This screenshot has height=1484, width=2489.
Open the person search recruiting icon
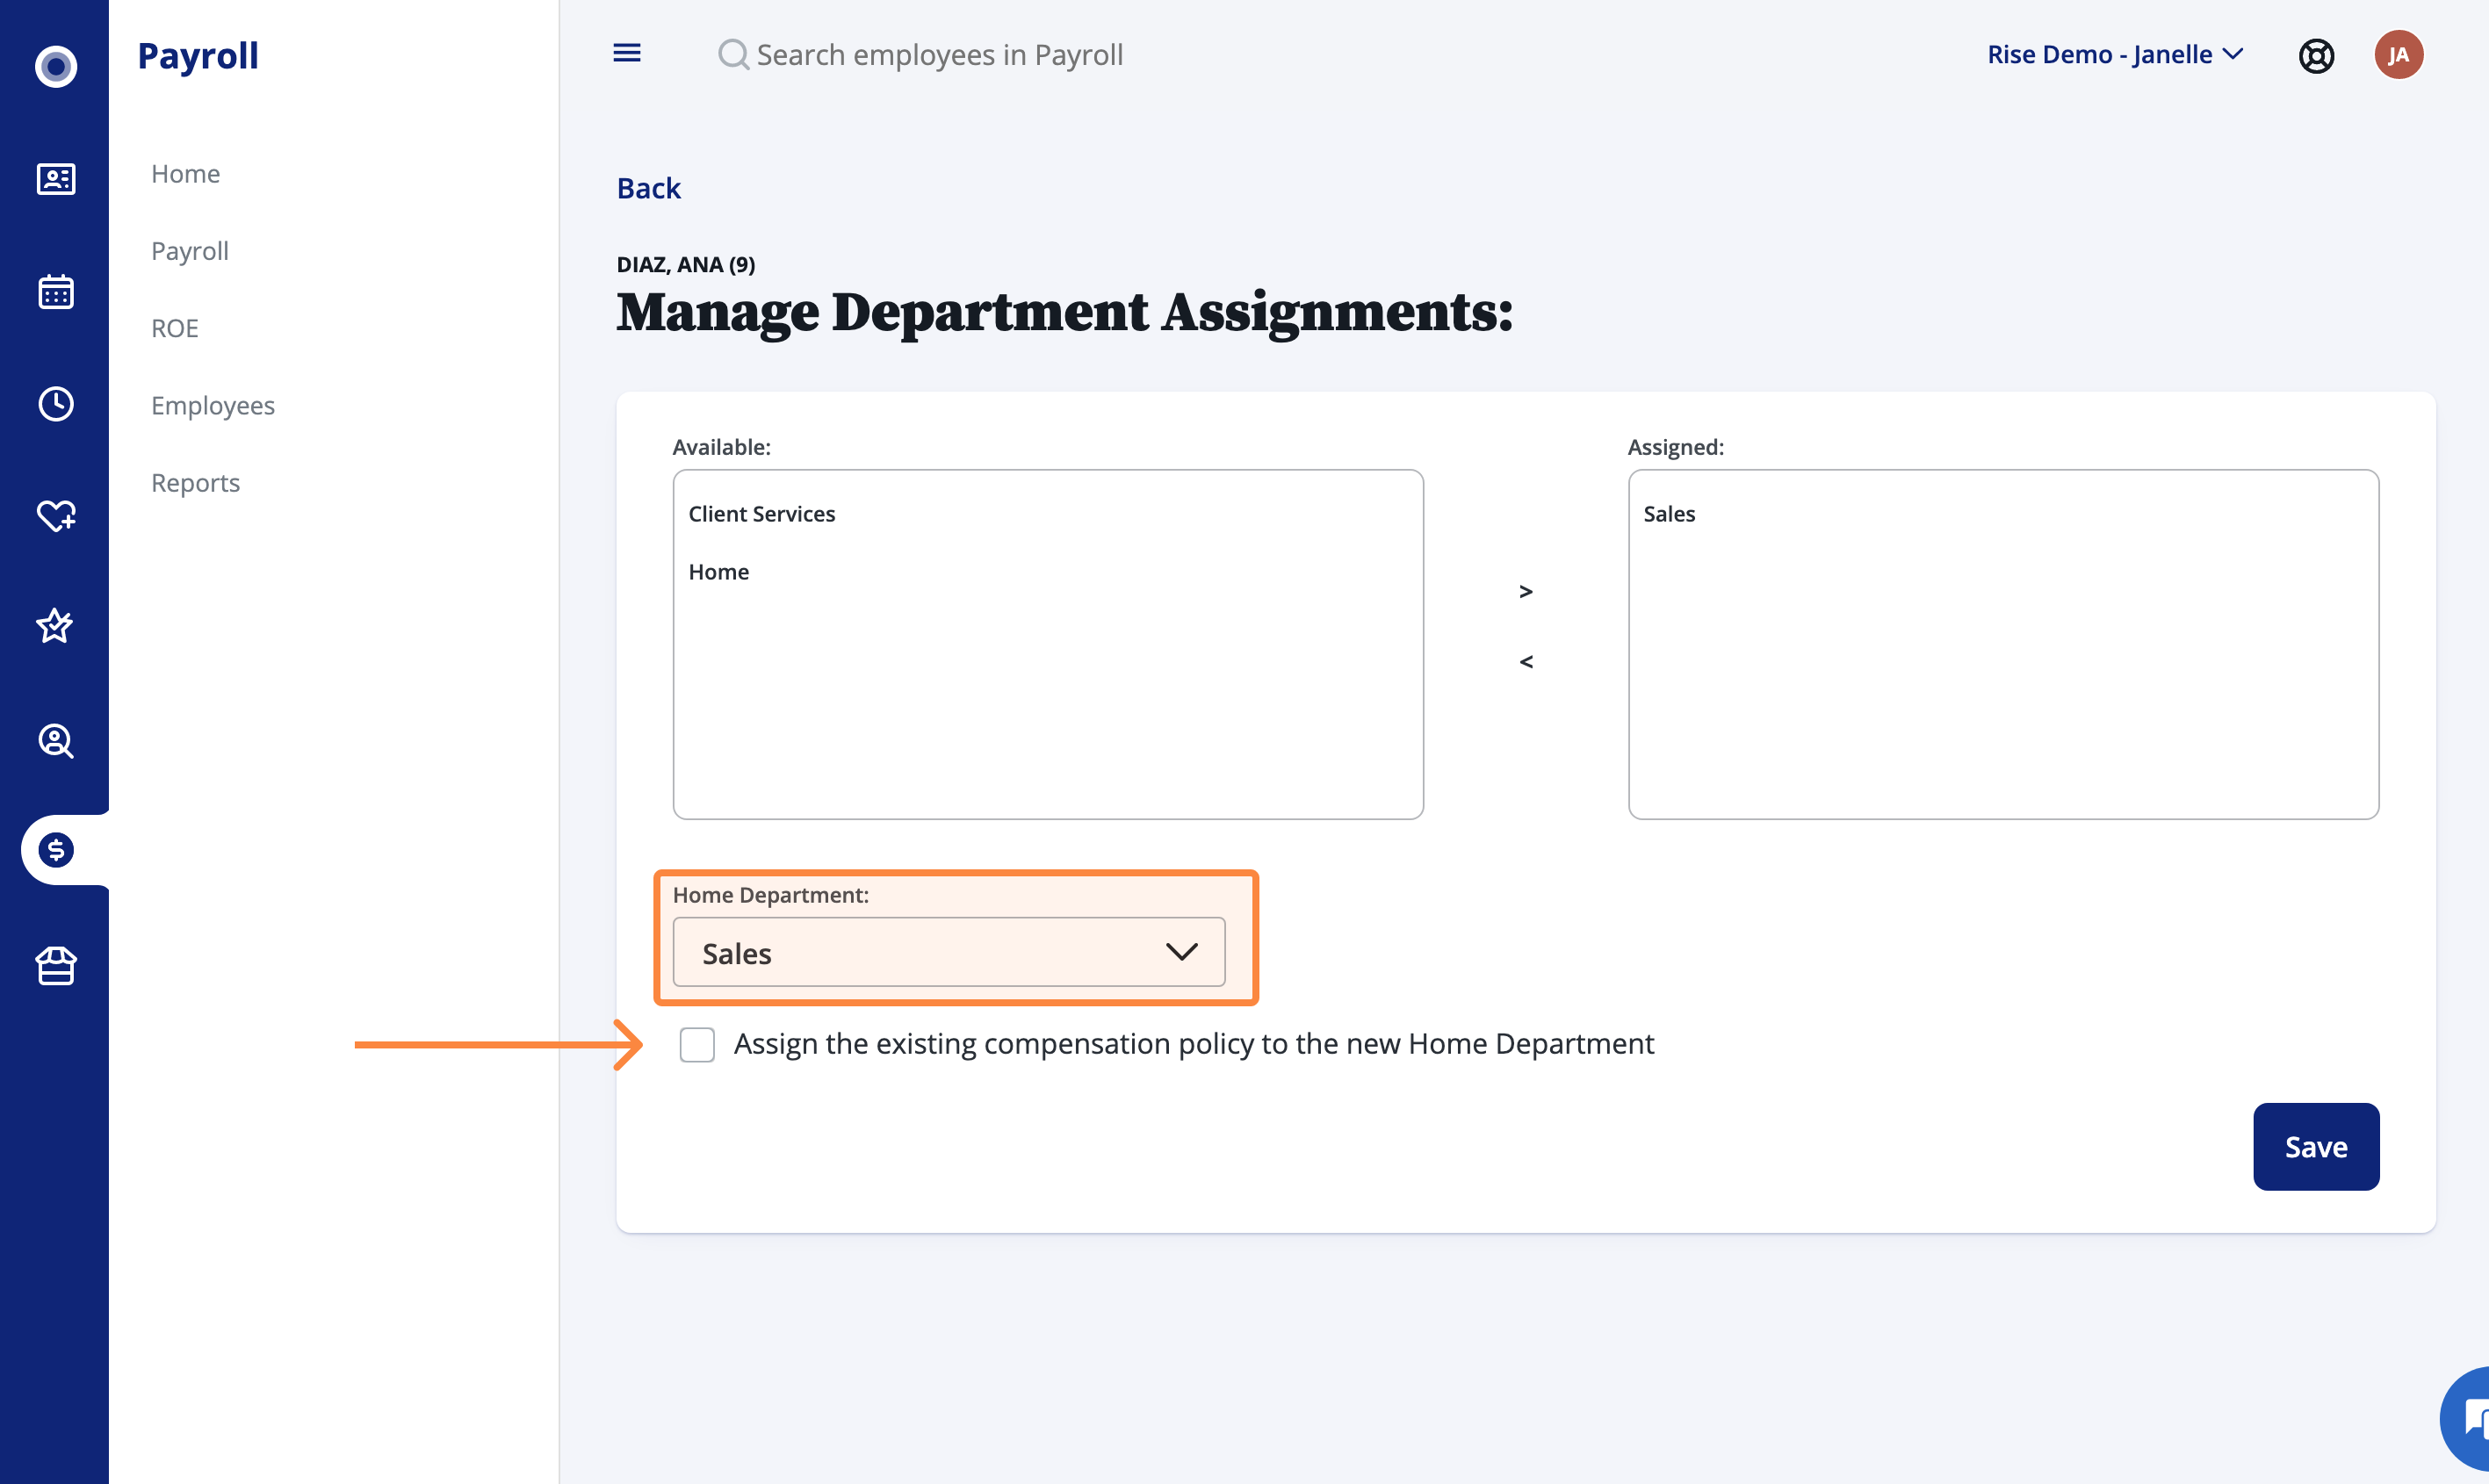pos(56,741)
